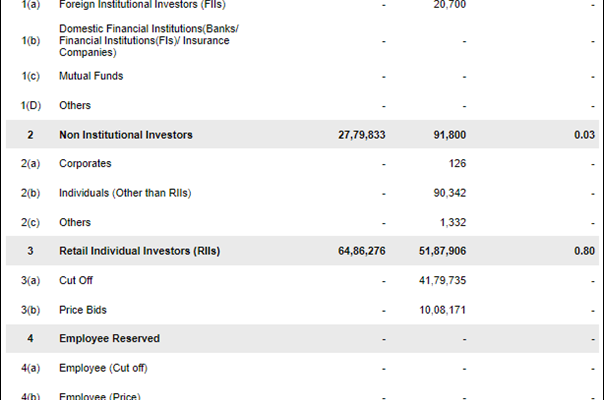Viewport: 604px width, 400px height.
Task: Click row number 2(a)
Action: click(30, 163)
